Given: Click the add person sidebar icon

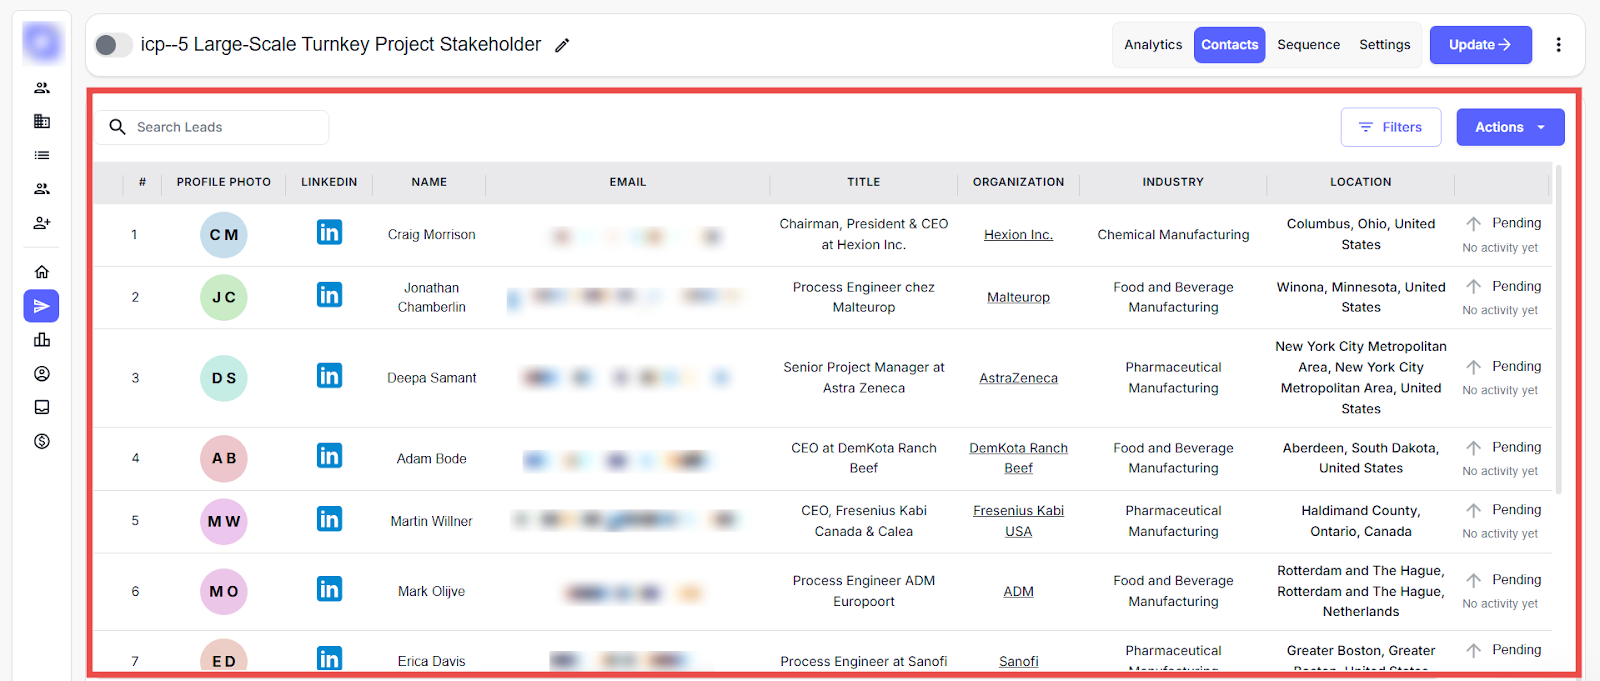Looking at the screenshot, I should tap(41, 223).
